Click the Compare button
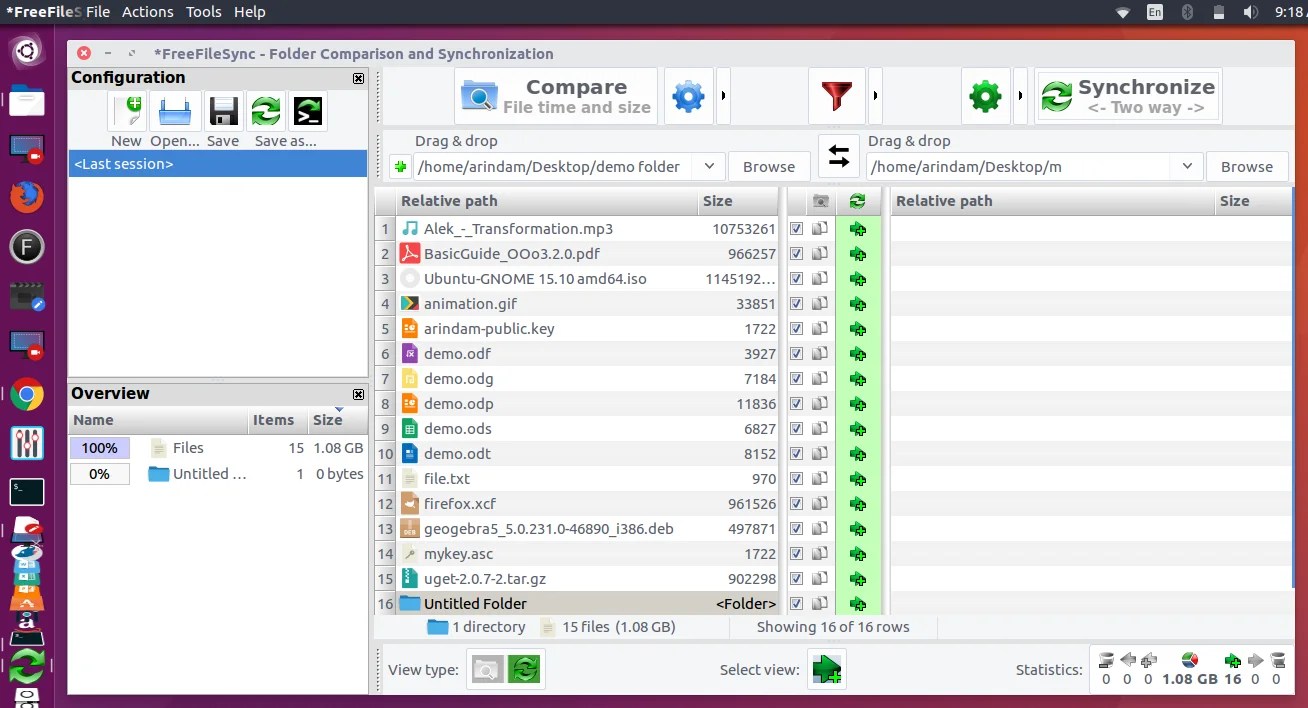The height and width of the screenshot is (708, 1308). point(556,97)
